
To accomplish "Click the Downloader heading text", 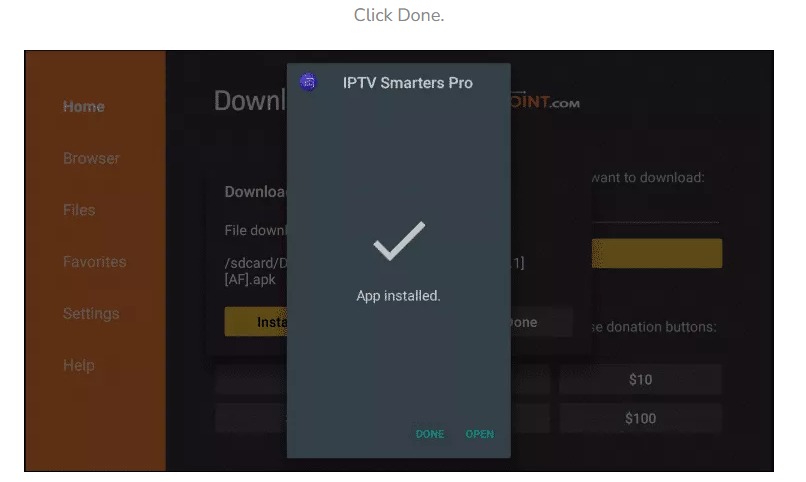I will (250, 100).
